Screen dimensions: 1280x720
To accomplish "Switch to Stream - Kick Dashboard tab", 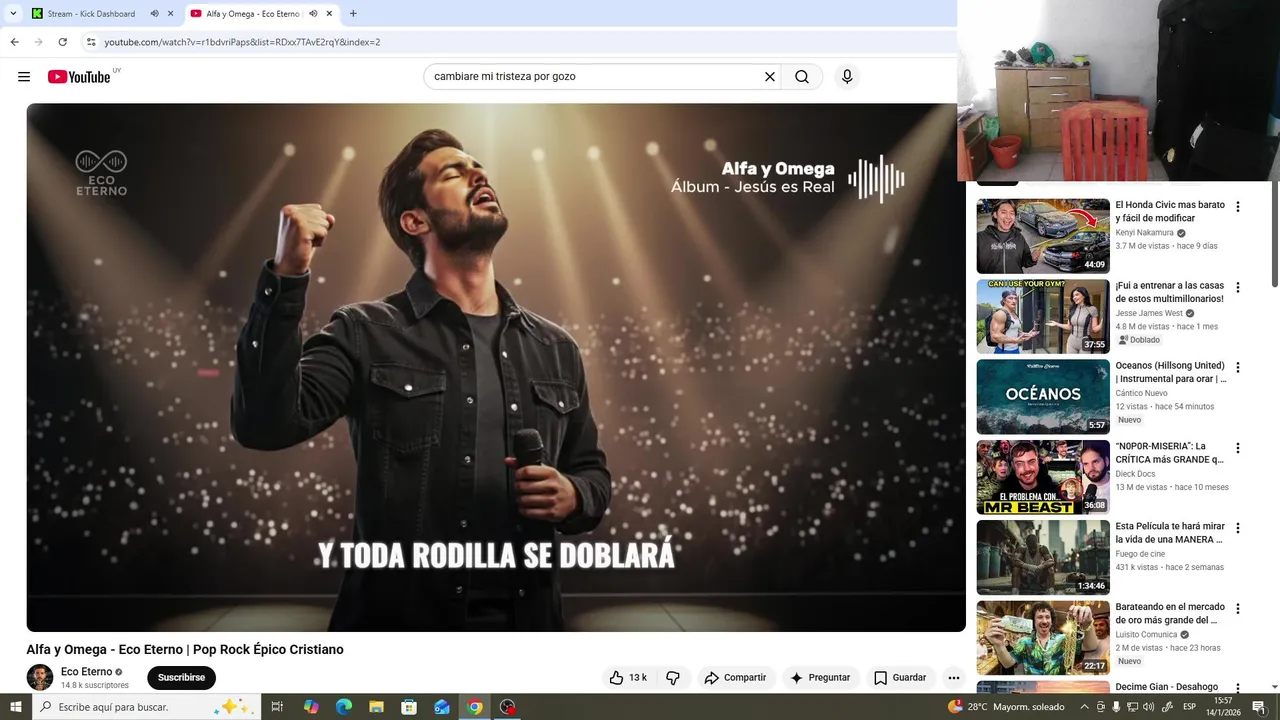I will tap(91, 14).
